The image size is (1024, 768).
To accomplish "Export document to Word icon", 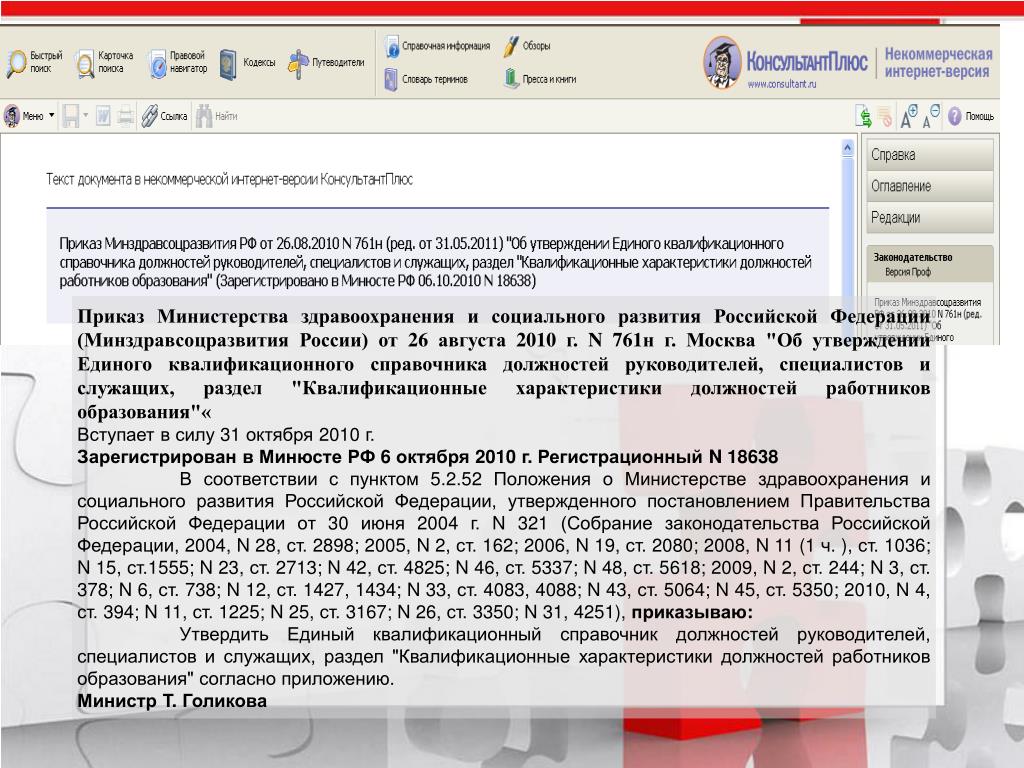I will (x=103, y=116).
